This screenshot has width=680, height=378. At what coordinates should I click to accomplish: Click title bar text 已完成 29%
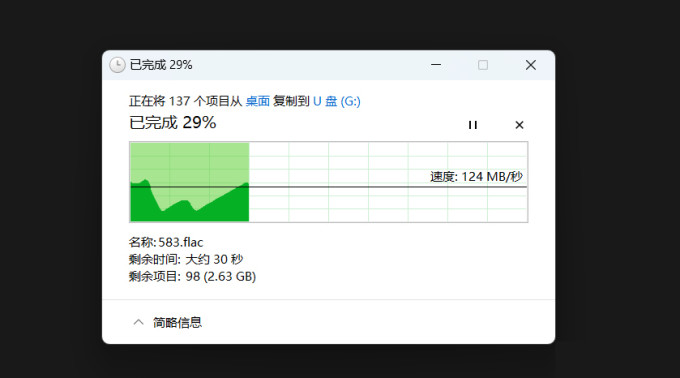161,65
